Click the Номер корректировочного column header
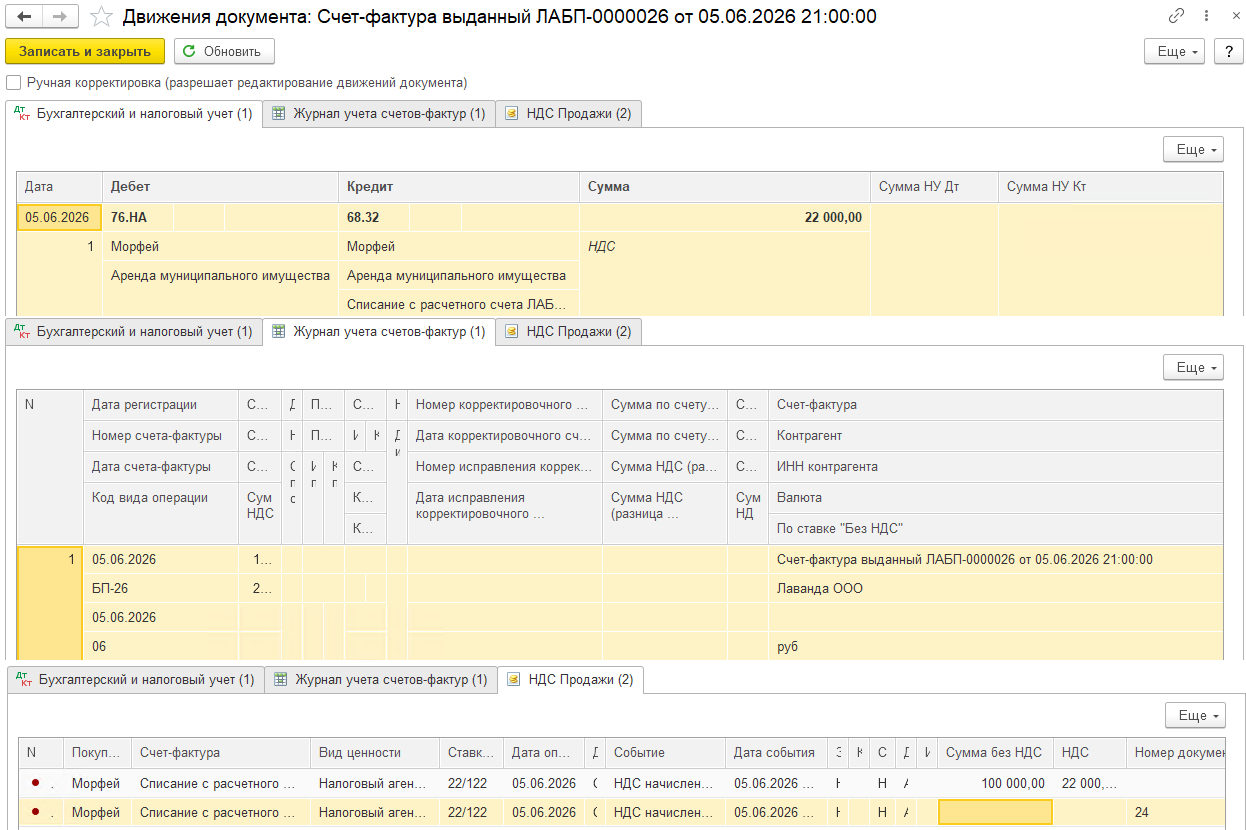Screen dimensions: 1246x830 tap(504, 405)
